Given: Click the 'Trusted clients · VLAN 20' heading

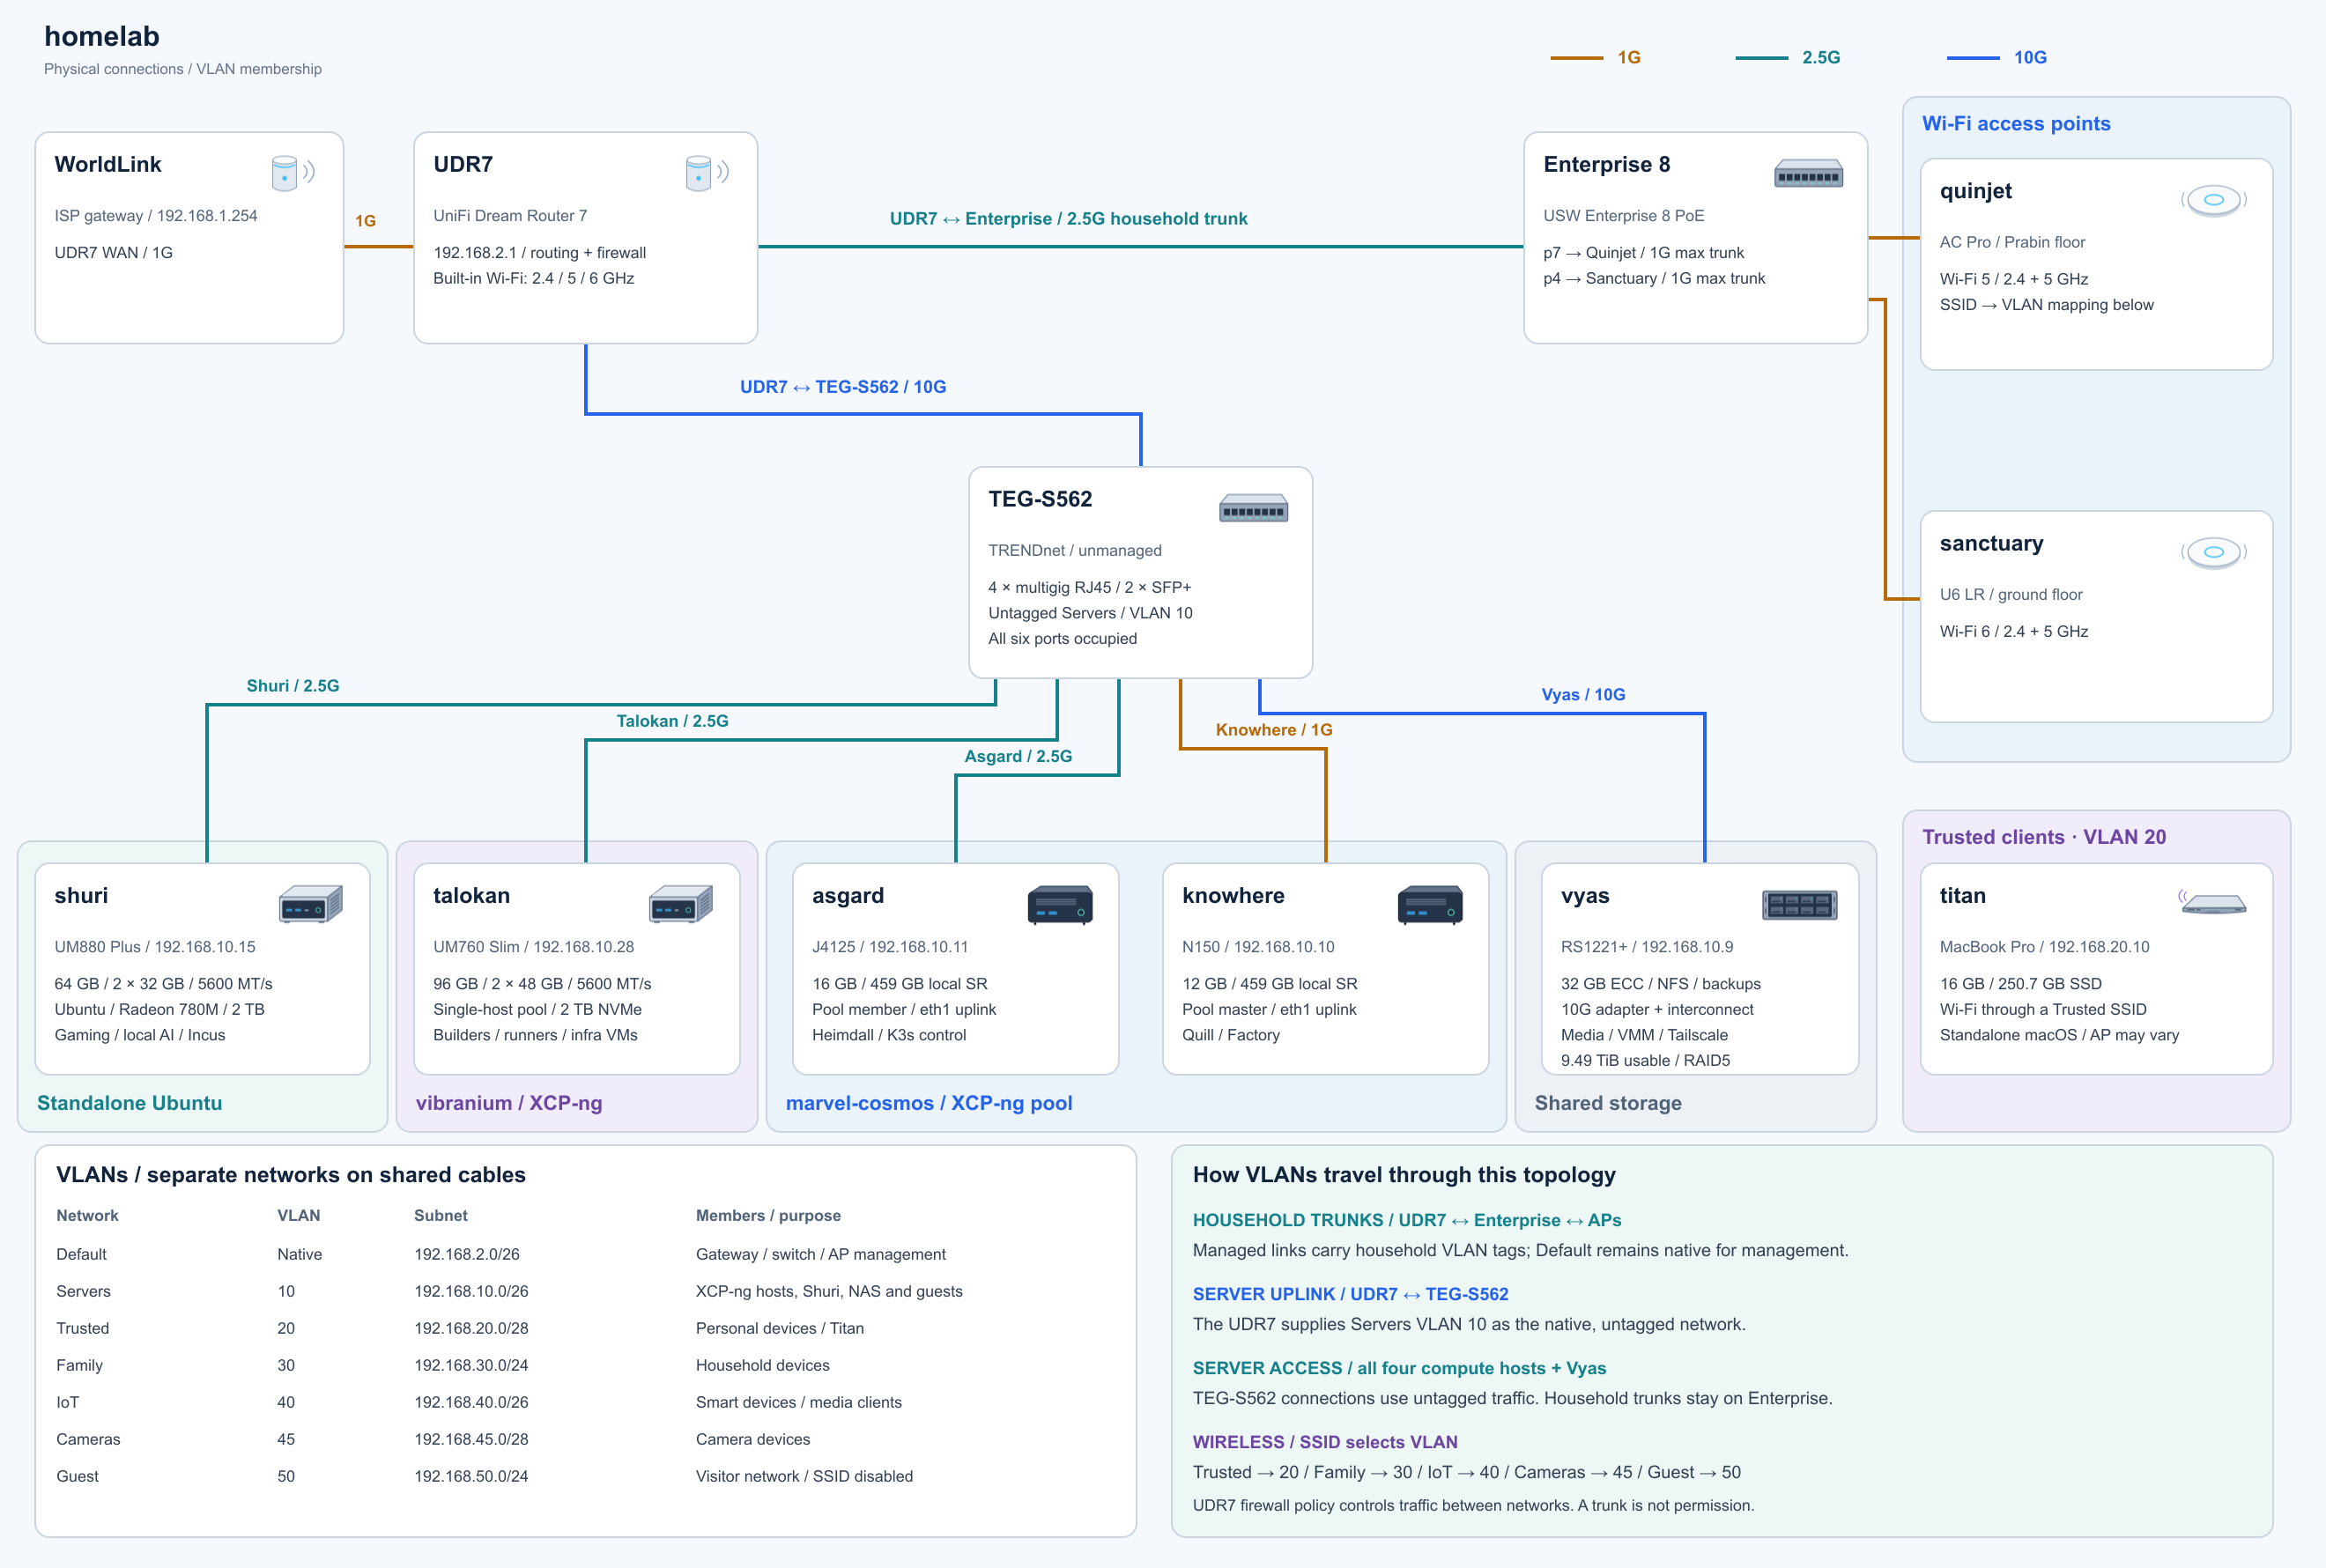Looking at the screenshot, I should (x=2044, y=837).
